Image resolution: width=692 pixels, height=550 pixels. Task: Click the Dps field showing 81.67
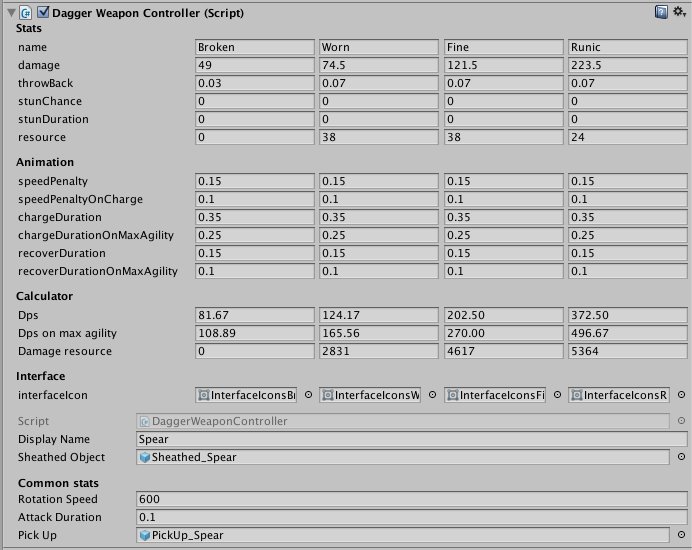click(255, 315)
